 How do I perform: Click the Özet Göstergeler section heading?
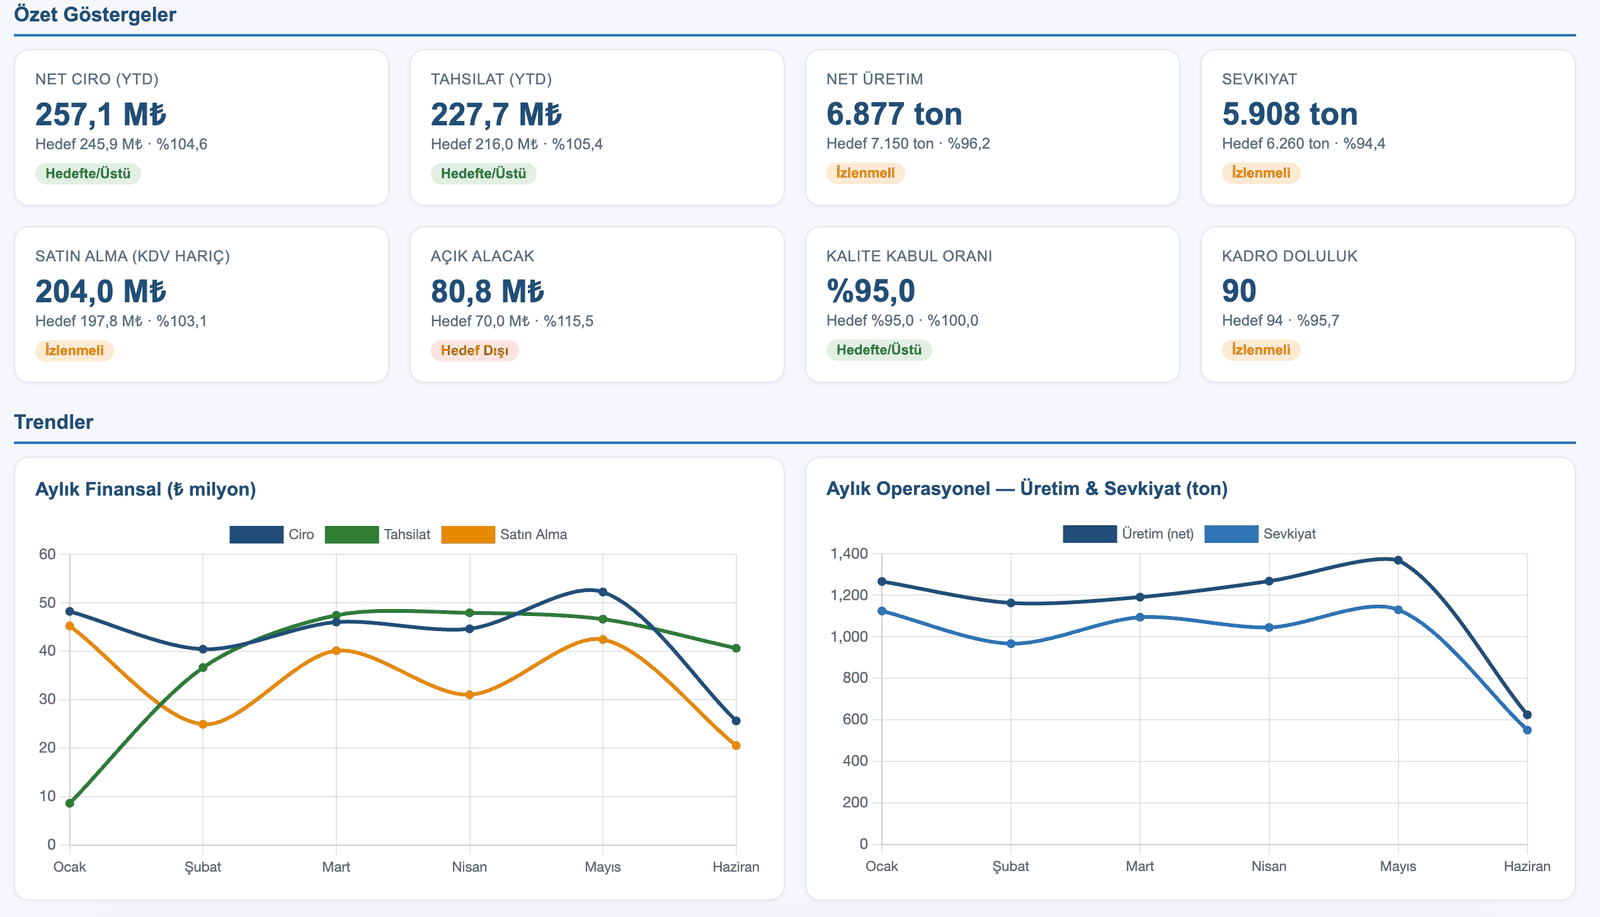pos(95,15)
